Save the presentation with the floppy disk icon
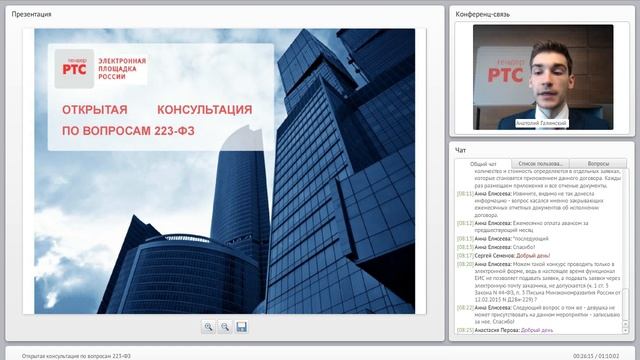The height and width of the screenshot is (360, 640). click(x=242, y=327)
